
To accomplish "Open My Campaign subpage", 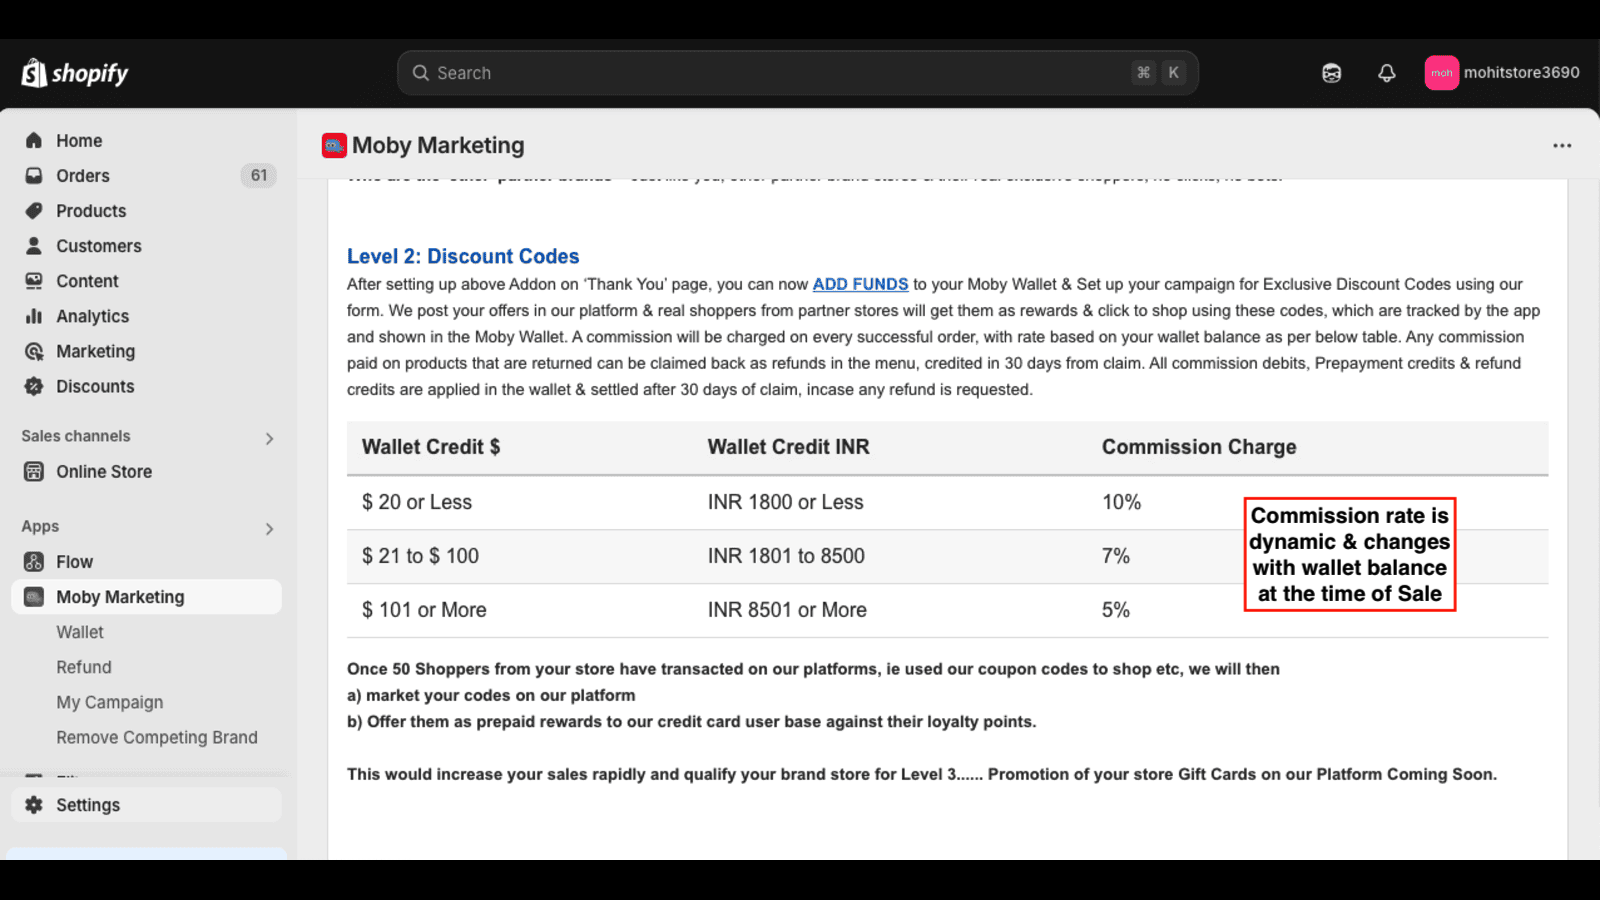I will 110,702.
